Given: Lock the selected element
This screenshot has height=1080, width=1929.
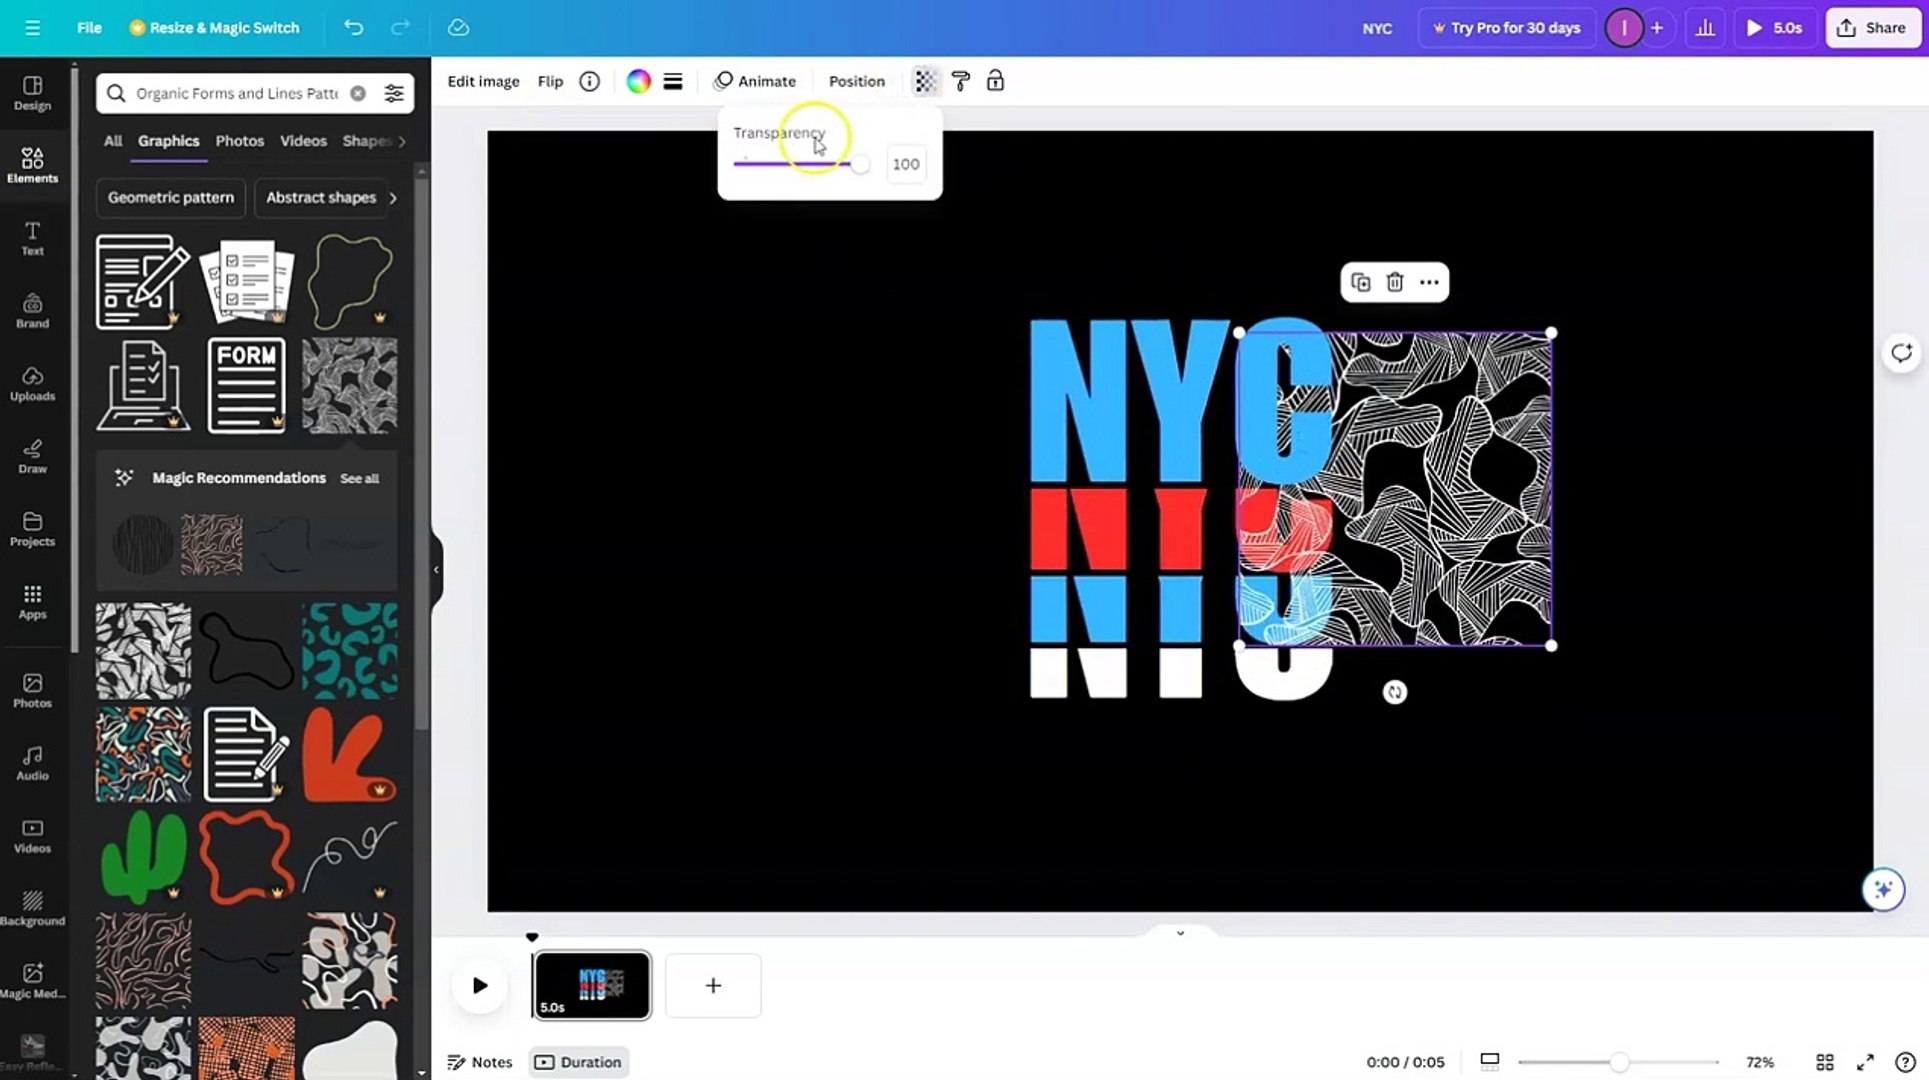Looking at the screenshot, I should pos(995,81).
